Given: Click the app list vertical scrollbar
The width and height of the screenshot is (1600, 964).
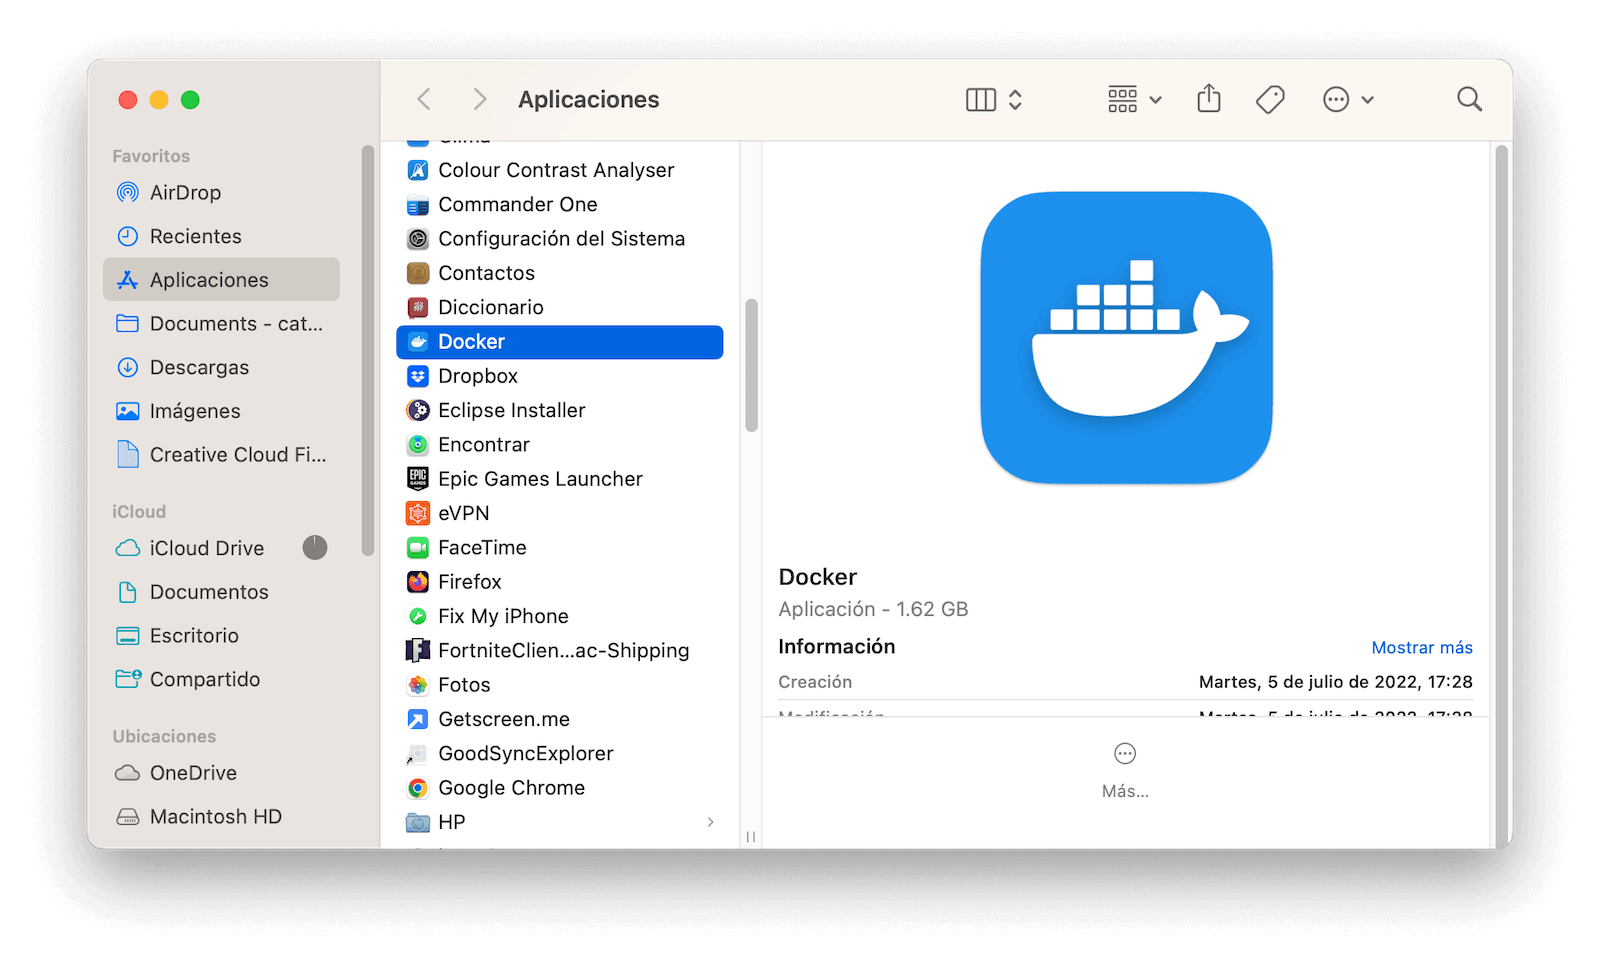Looking at the screenshot, I should point(751,366).
